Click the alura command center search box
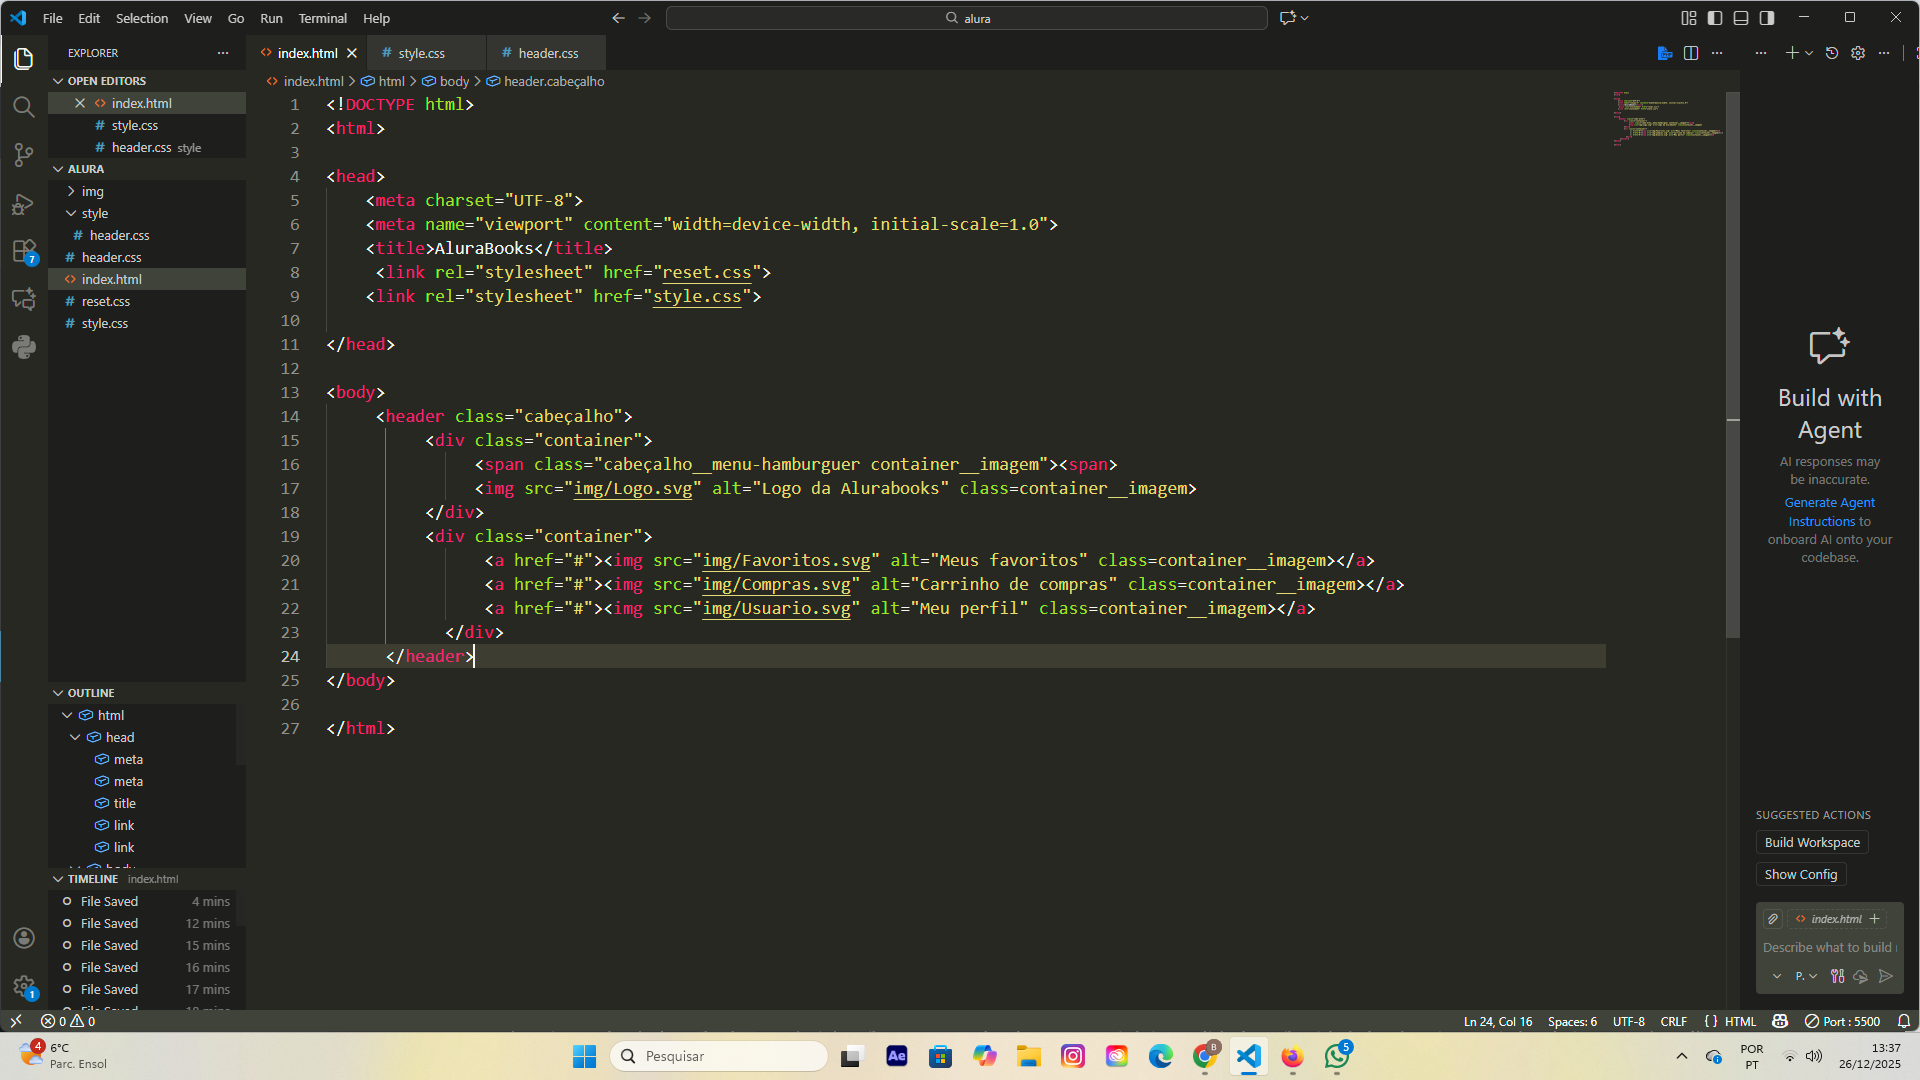This screenshot has height=1080, width=1920. (x=966, y=18)
